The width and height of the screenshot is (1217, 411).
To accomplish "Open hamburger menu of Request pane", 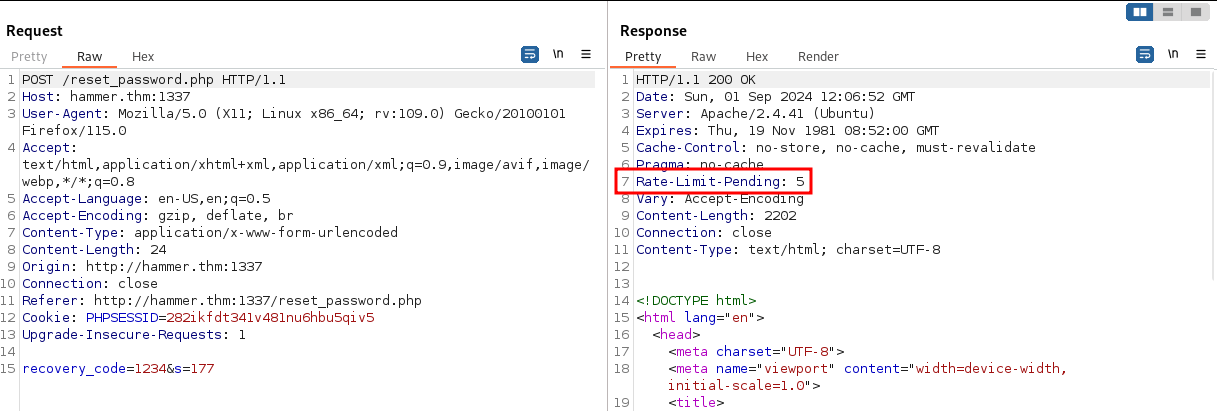I will coord(586,54).
